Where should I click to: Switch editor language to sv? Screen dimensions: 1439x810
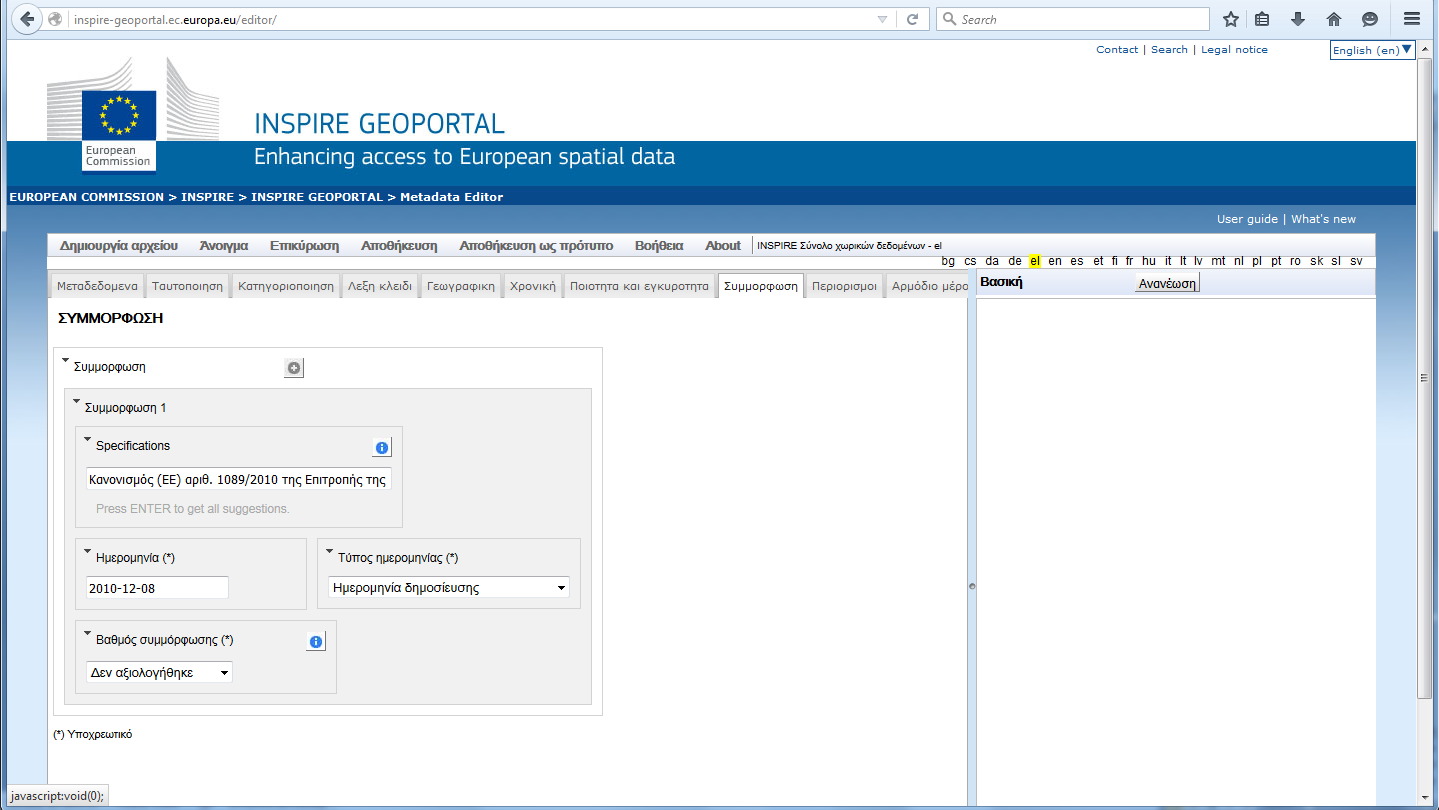[x=1356, y=261]
